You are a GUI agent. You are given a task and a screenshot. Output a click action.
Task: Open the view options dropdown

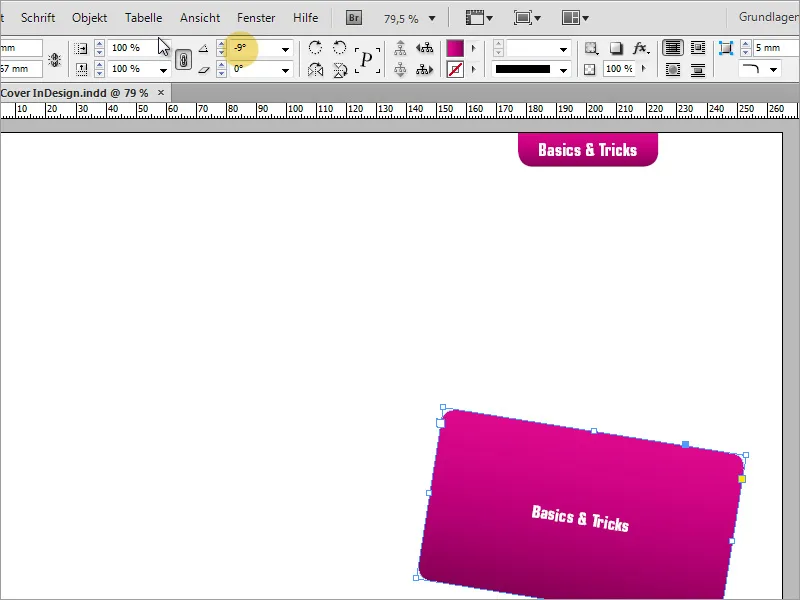[x=479, y=18]
